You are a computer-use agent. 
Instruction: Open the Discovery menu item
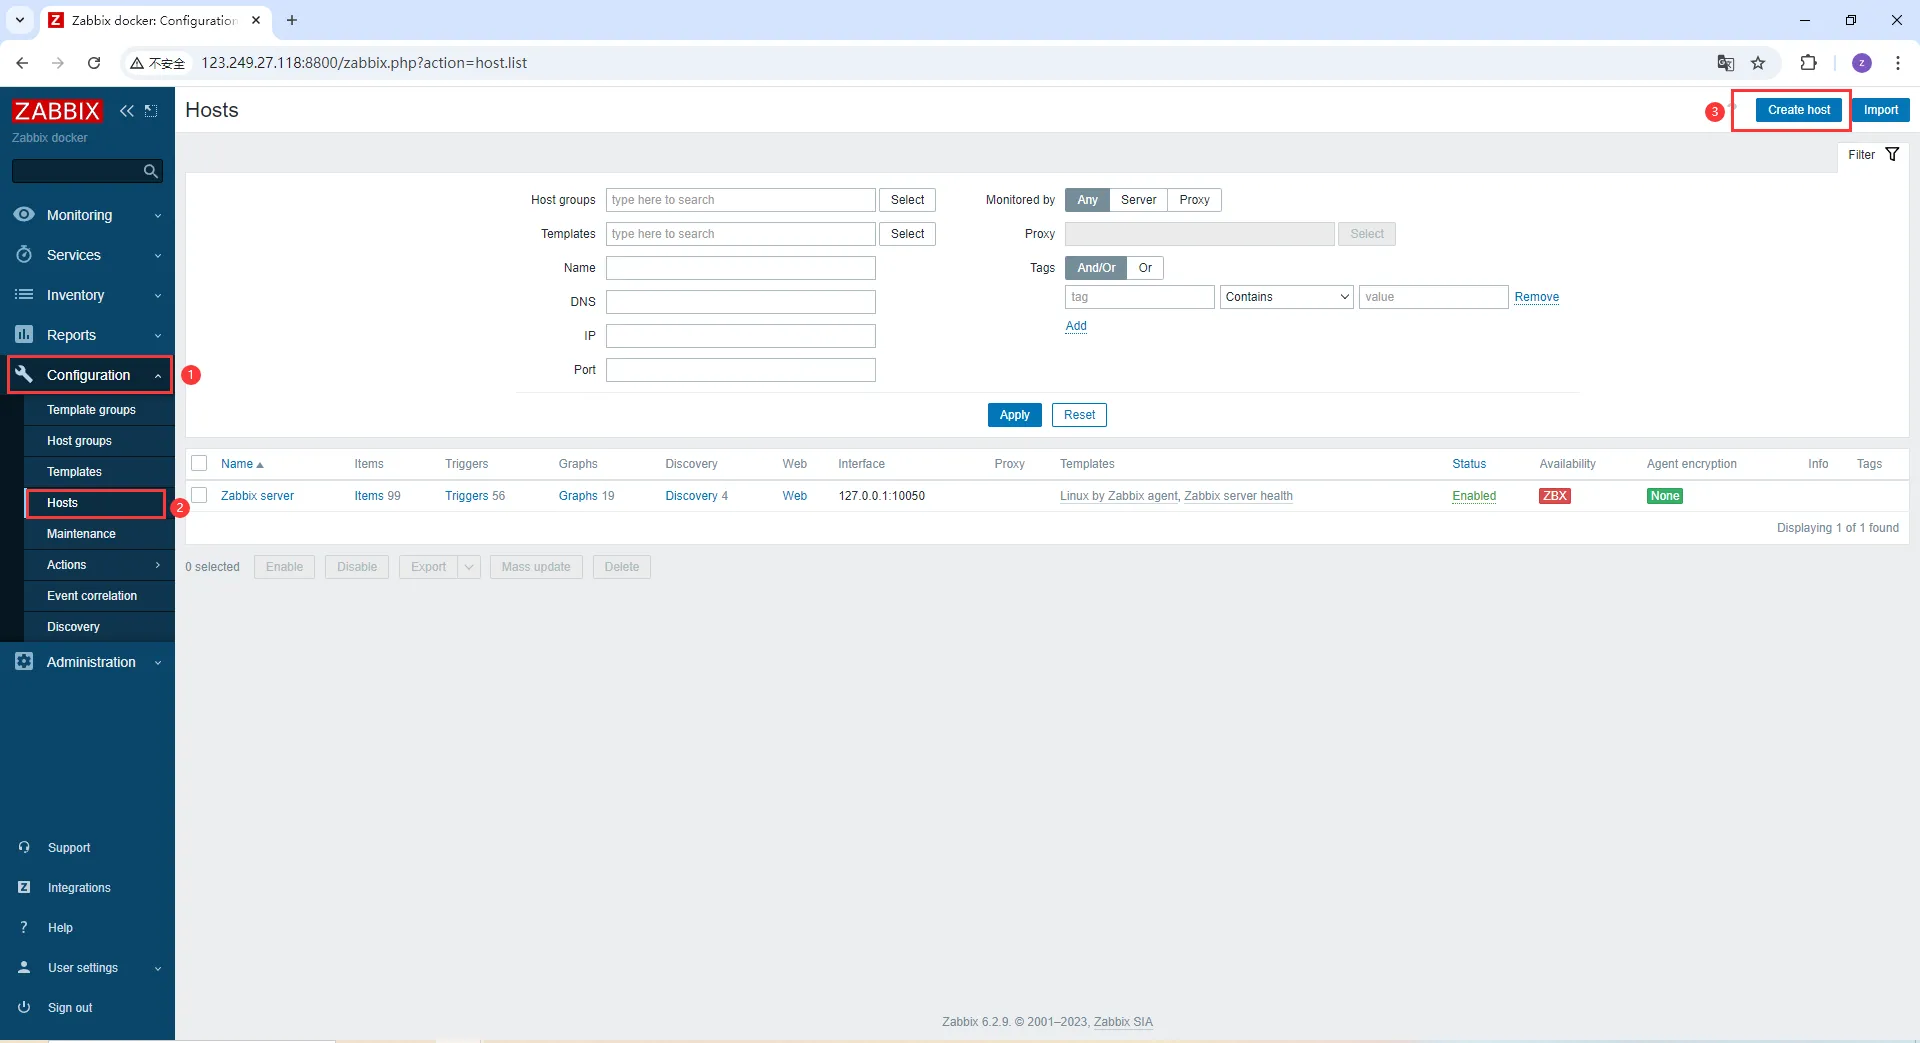pyautogui.click(x=73, y=627)
